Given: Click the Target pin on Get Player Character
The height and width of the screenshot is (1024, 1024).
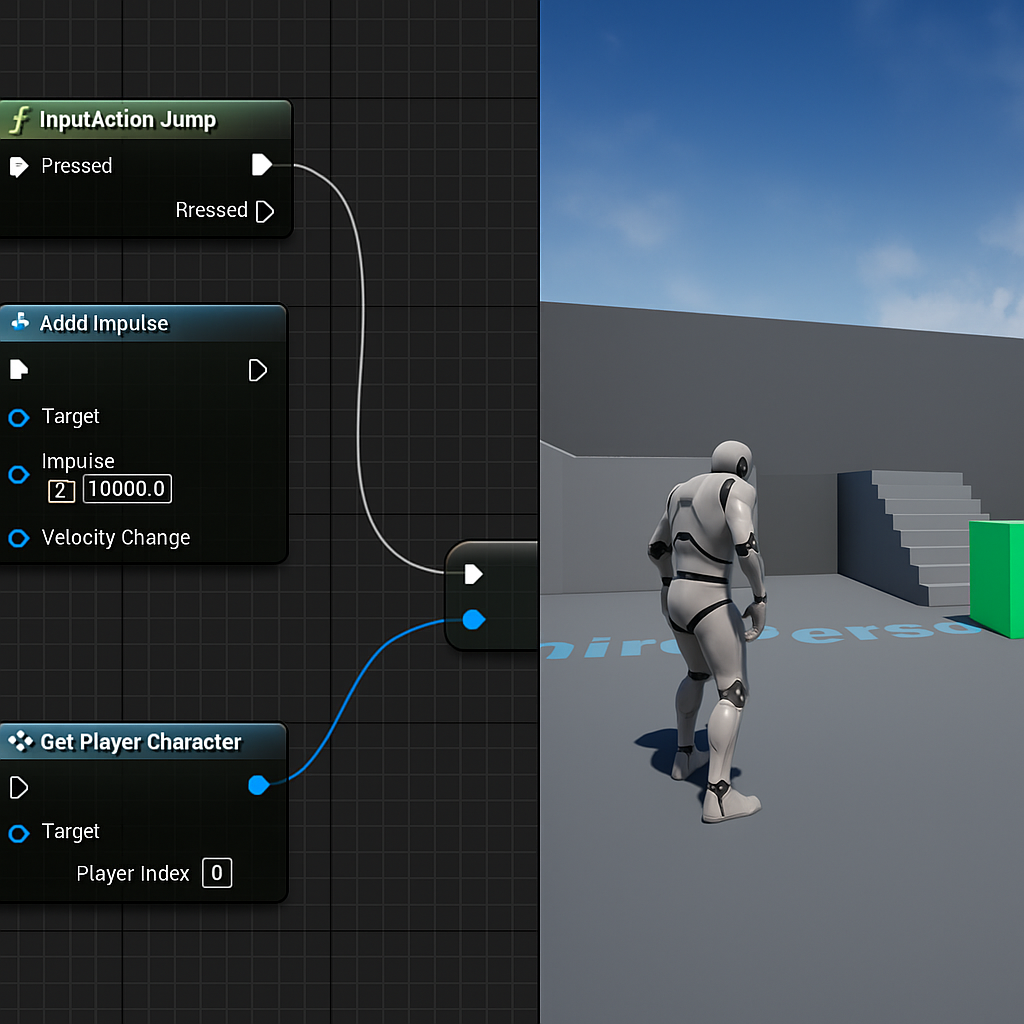Looking at the screenshot, I should tap(17, 832).
